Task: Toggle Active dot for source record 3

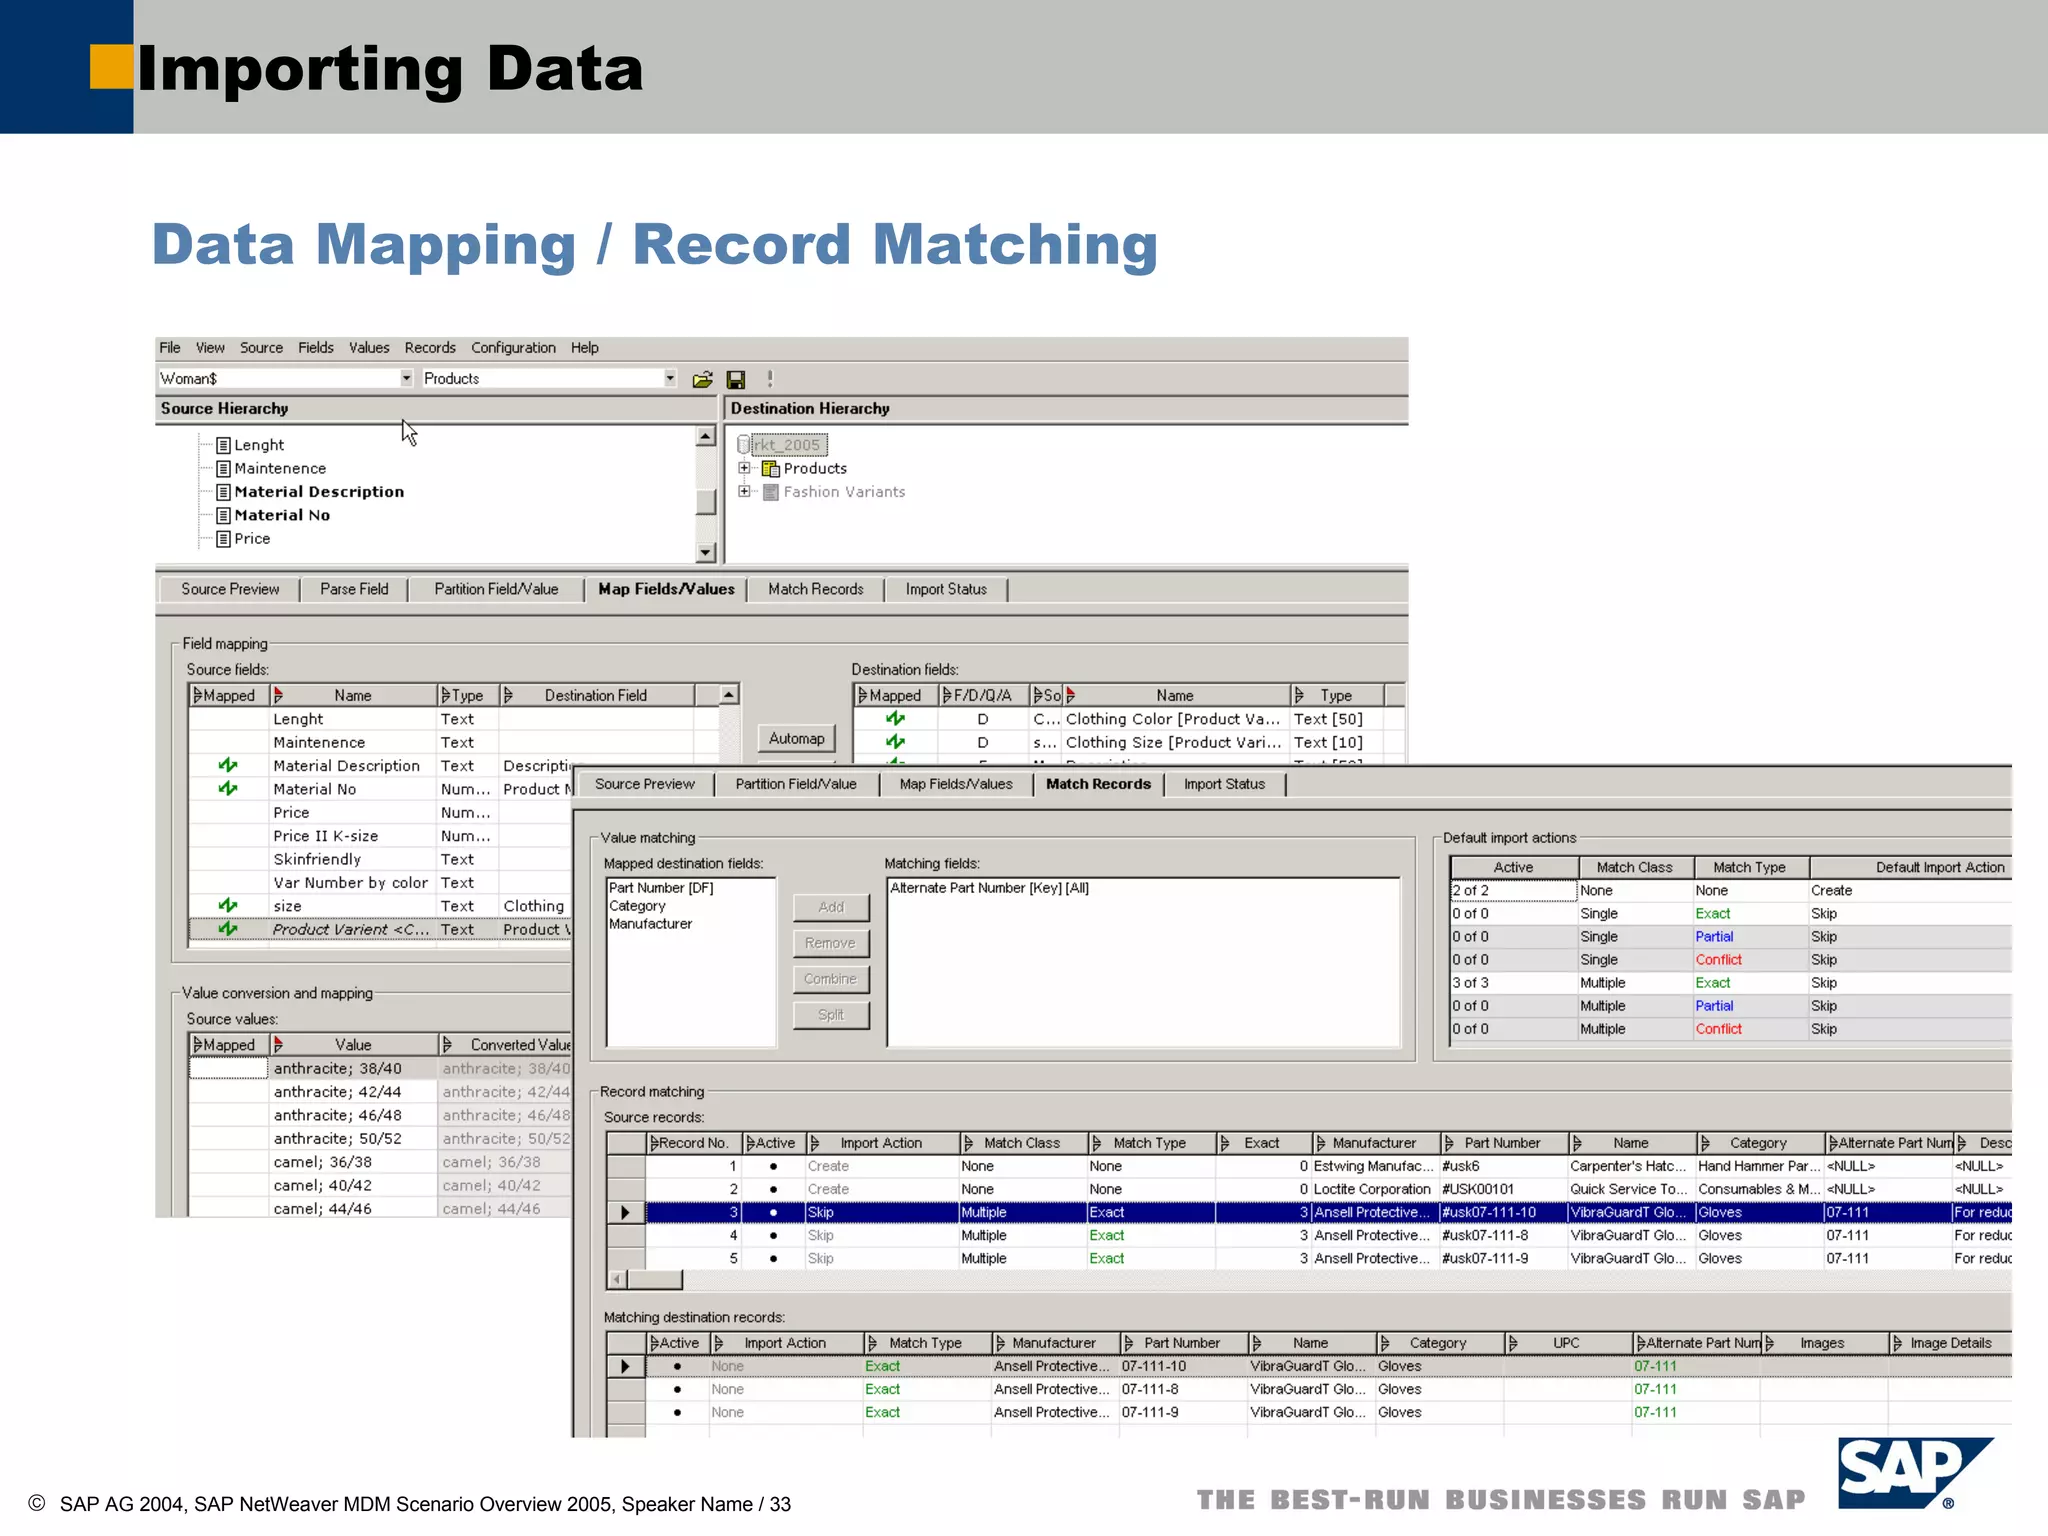Action: 773,1212
